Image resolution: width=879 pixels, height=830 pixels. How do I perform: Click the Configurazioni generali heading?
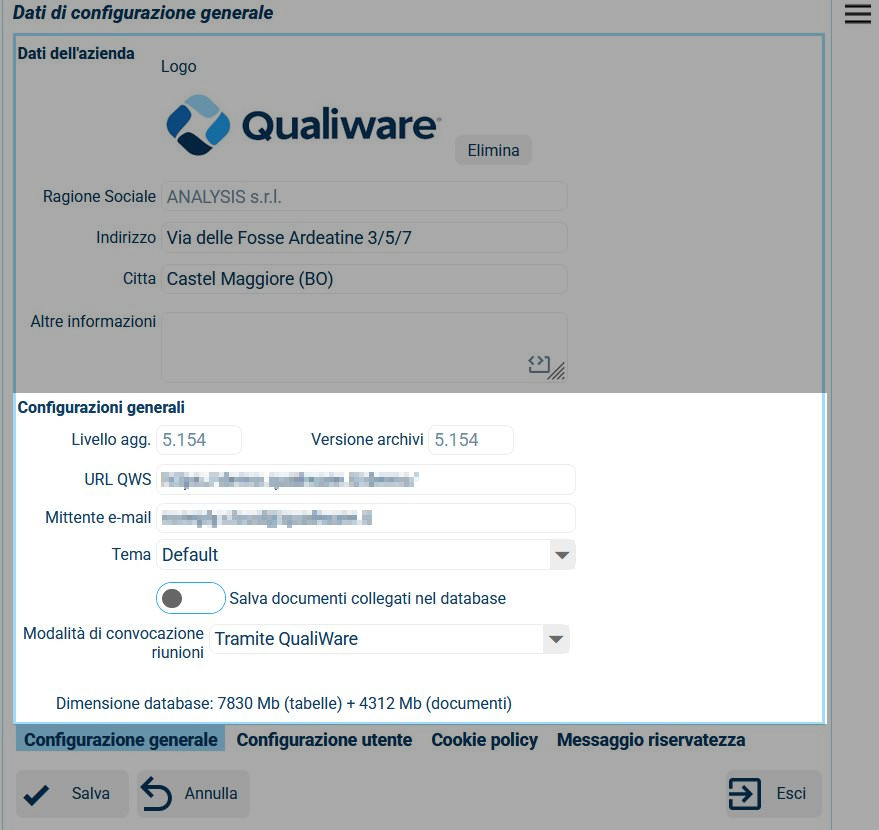pos(101,407)
